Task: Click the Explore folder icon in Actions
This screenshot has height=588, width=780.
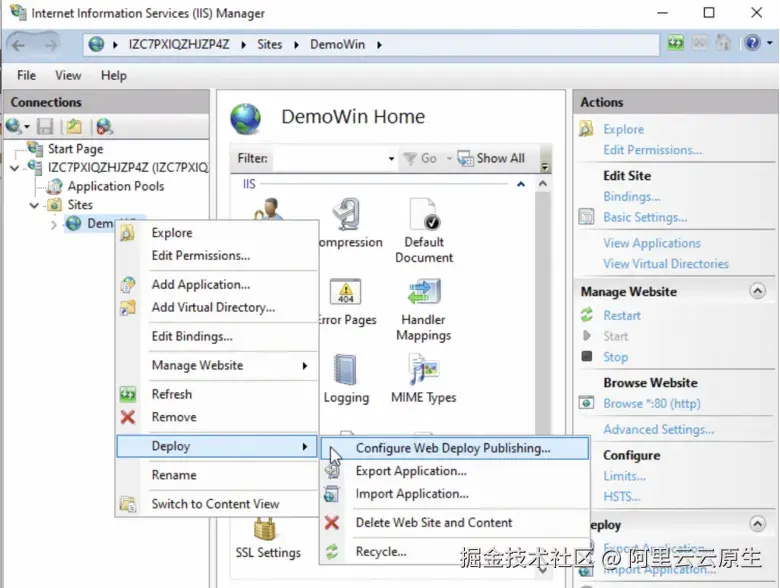Action: coord(586,129)
